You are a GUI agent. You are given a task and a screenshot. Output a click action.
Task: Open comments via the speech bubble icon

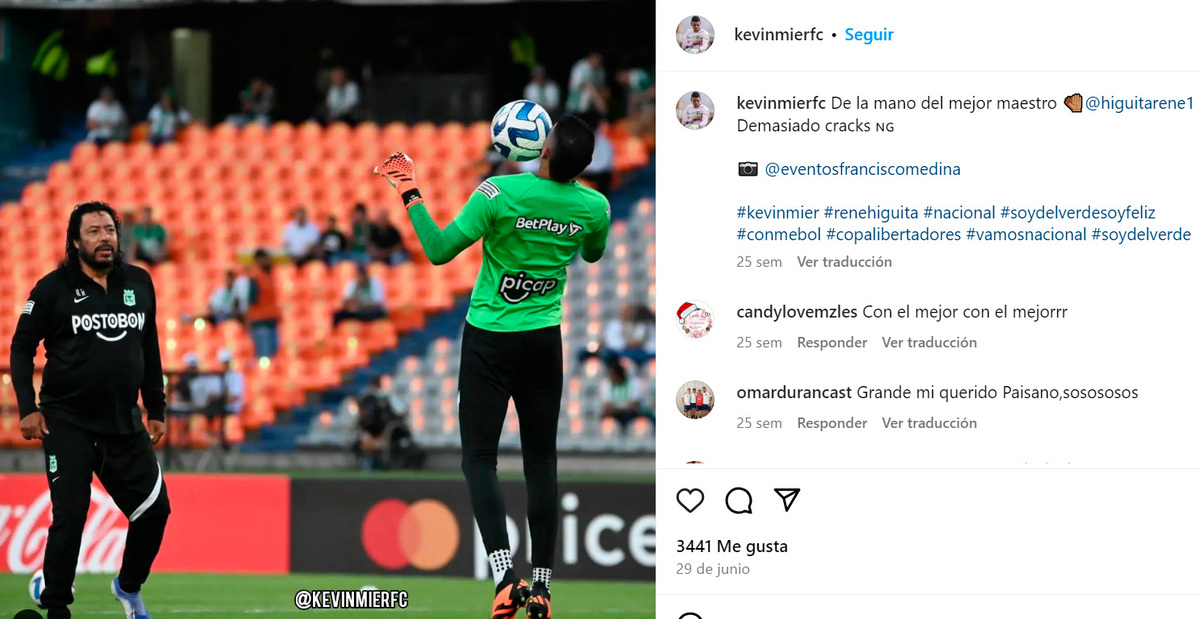tap(739, 500)
